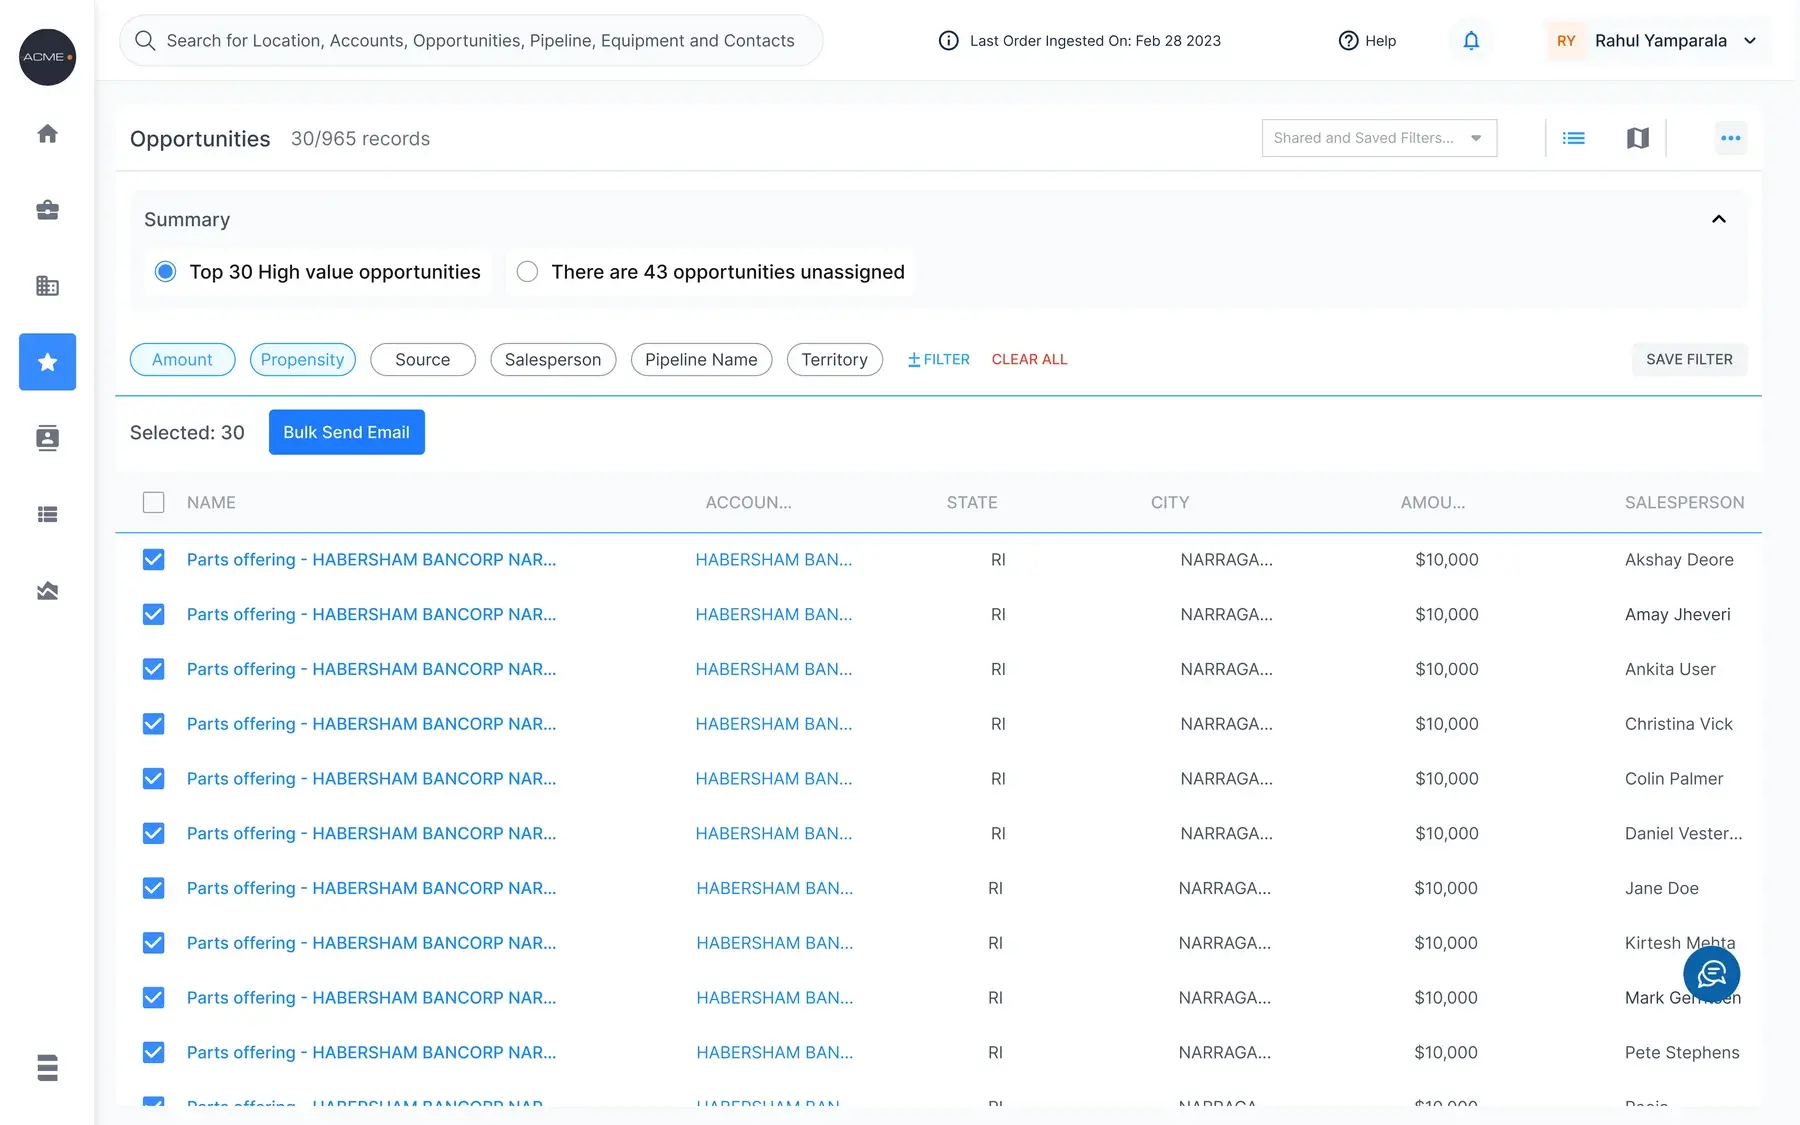Click the 30/965 records count
This screenshot has height=1125, width=1800.
tap(360, 139)
